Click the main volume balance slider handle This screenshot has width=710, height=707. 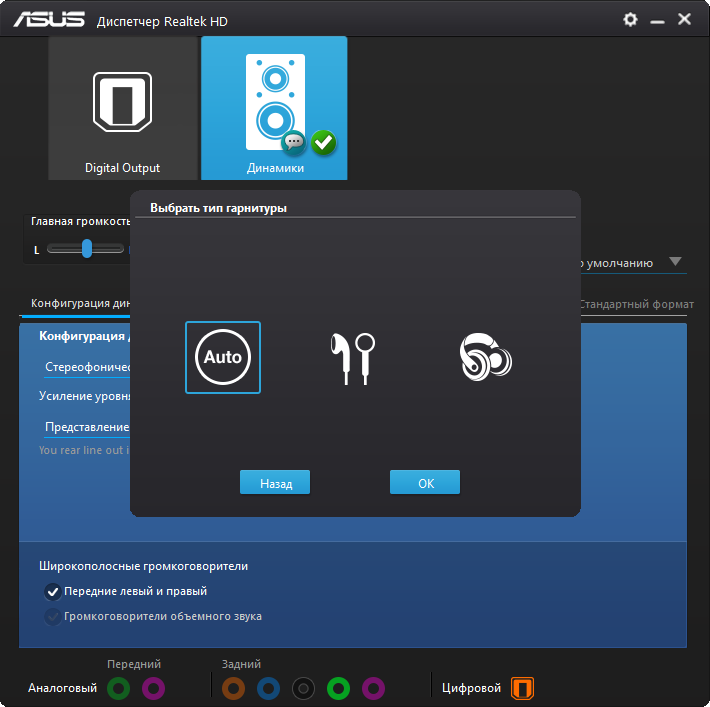(x=87, y=249)
